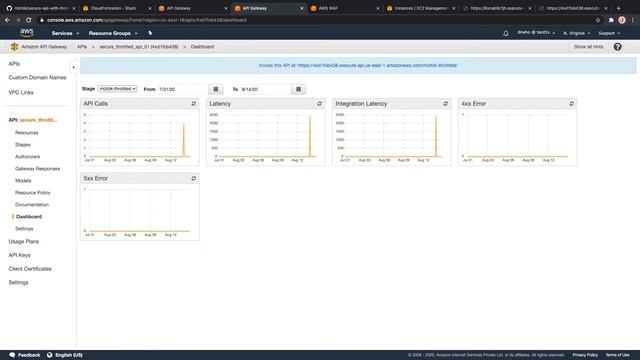Open the account user dropdown

tap(536, 33)
